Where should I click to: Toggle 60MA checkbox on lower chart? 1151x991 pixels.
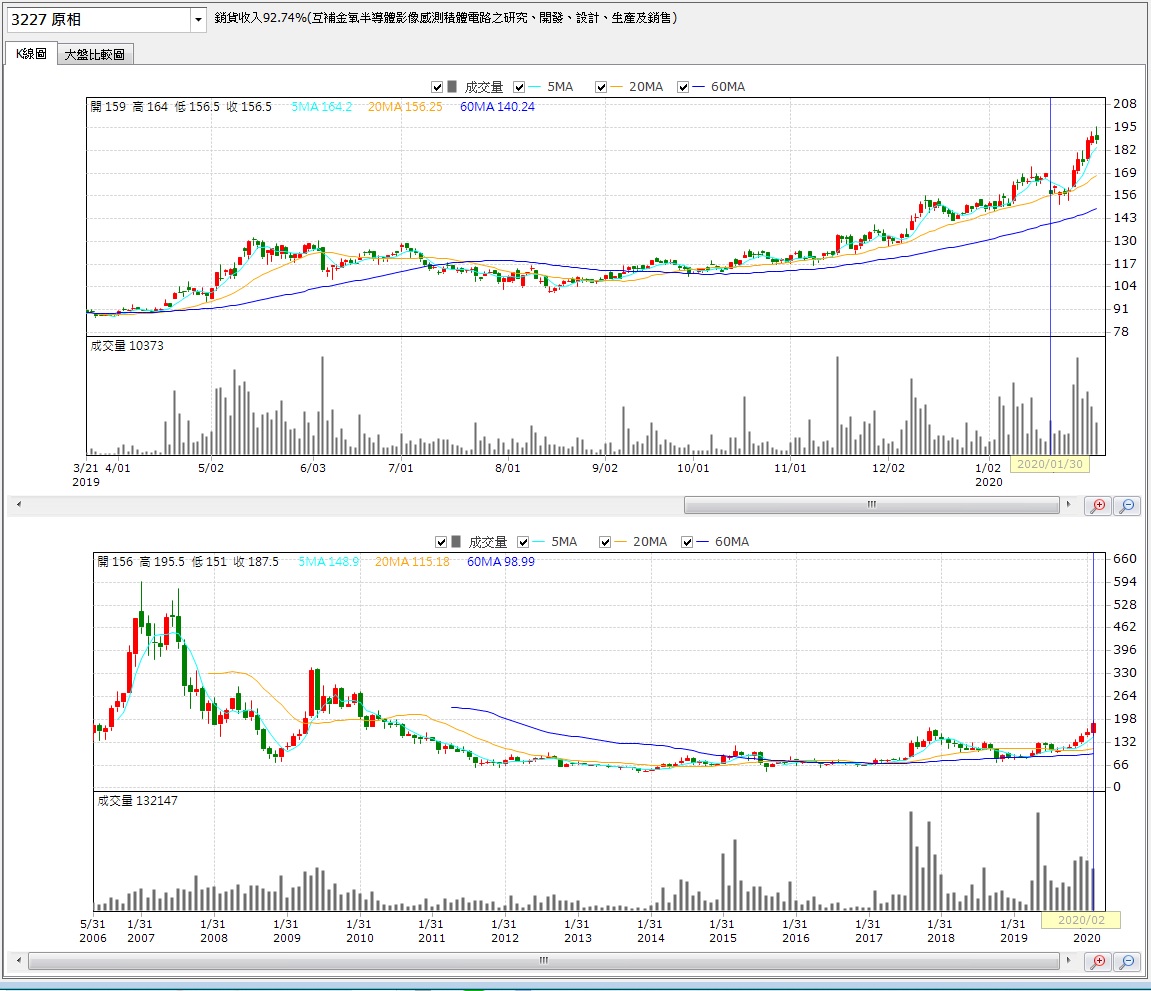point(687,542)
